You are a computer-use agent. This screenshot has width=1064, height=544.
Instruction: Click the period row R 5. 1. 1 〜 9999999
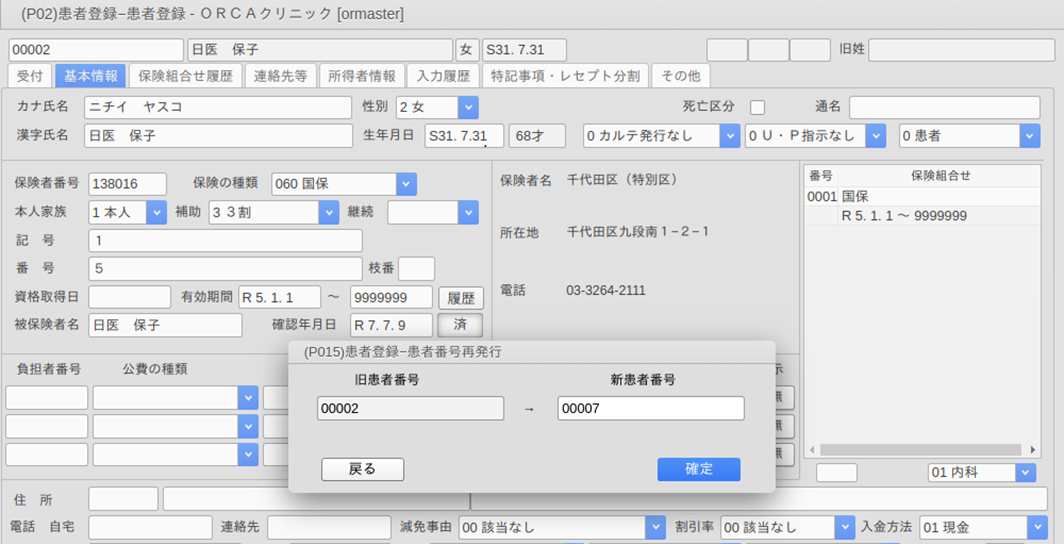(922, 216)
